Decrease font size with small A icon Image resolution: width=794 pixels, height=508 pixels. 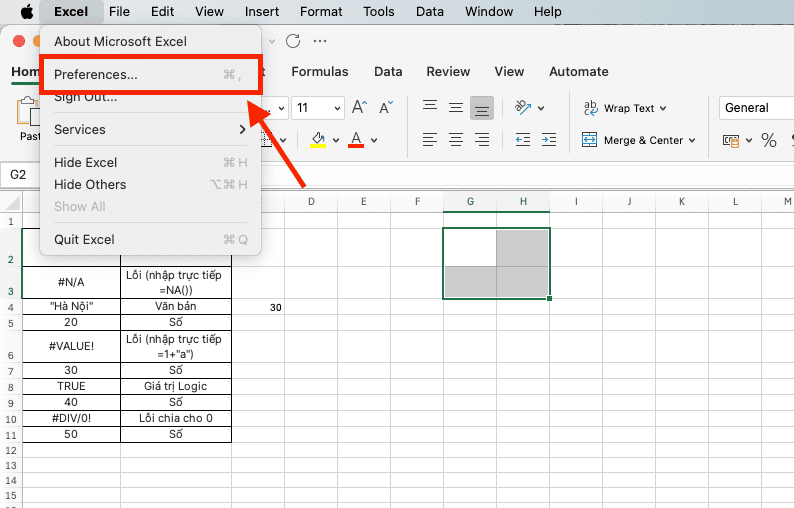click(x=386, y=107)
